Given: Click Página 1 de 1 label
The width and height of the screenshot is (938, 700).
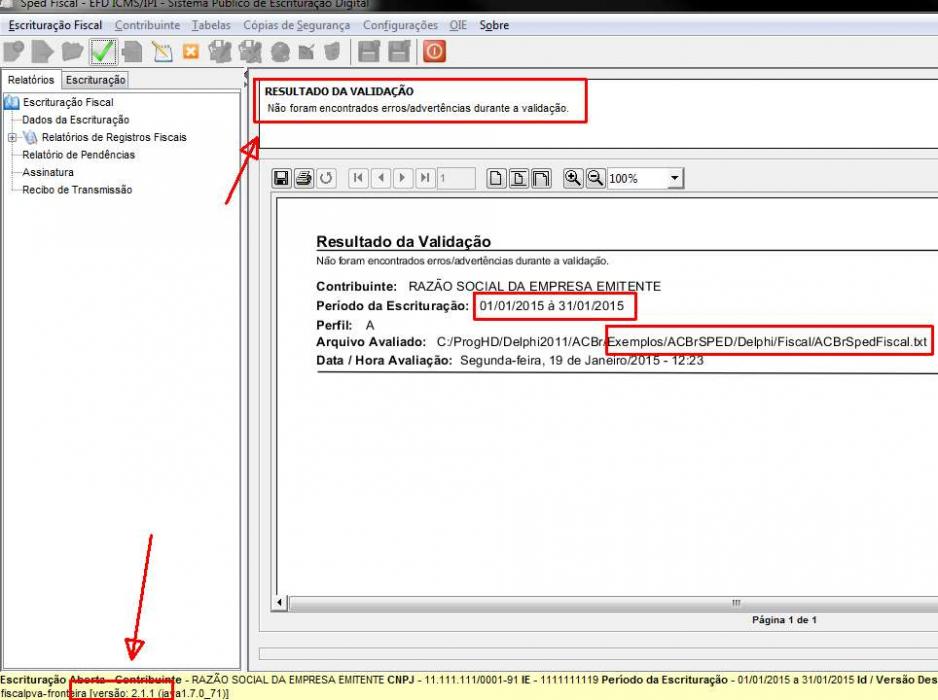Looking at the screenshot, I should point(784,620).
